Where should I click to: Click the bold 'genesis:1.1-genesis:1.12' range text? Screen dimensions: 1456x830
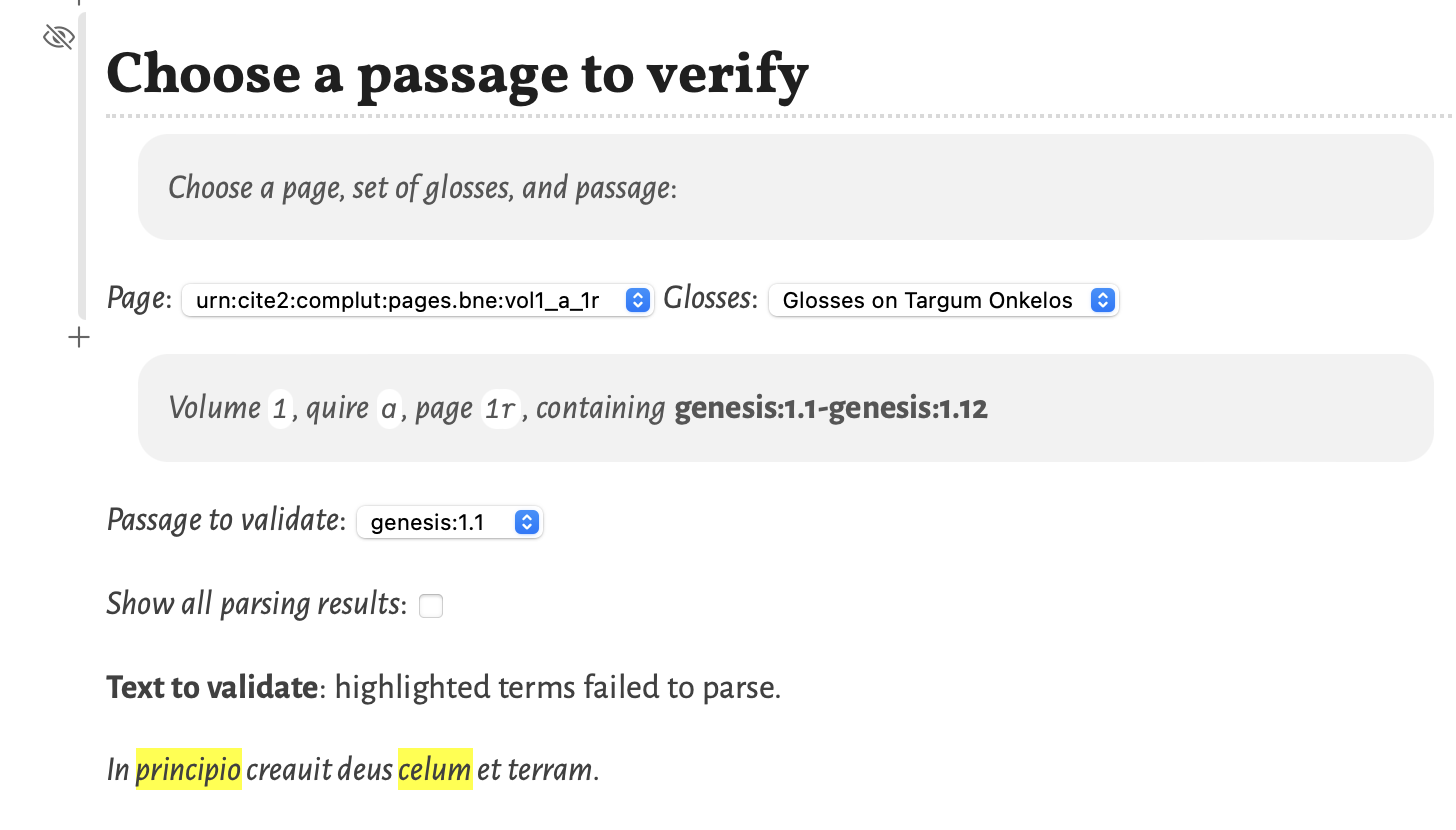[x=831, y=408]
